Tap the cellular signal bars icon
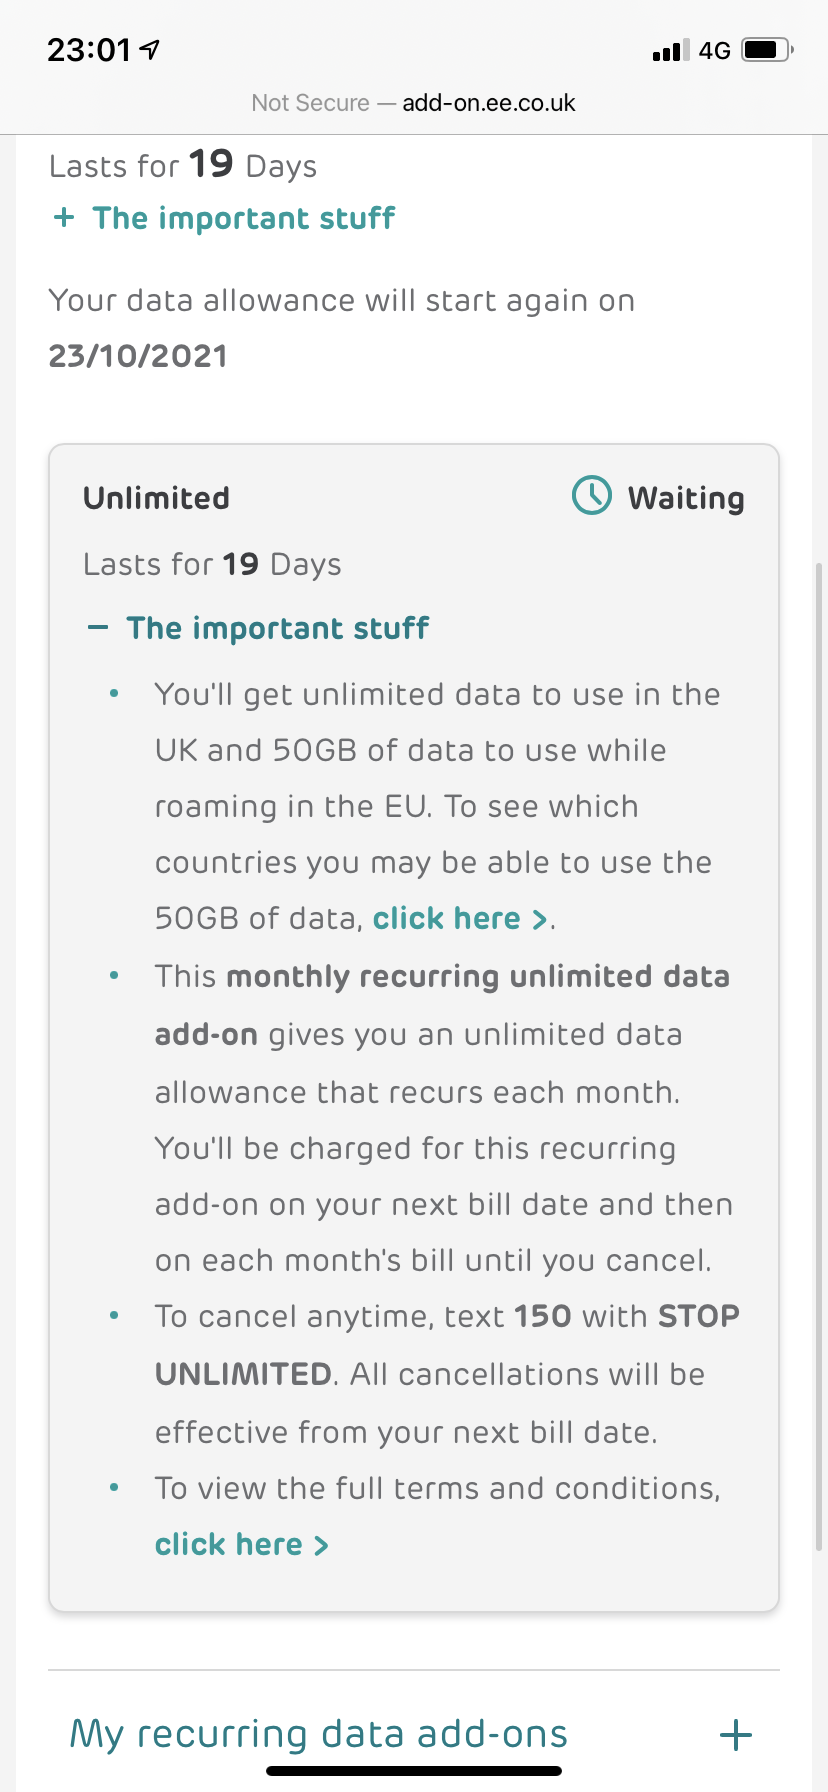The width and height of the screenshot is (828, 1792). [x=670, y=50]
